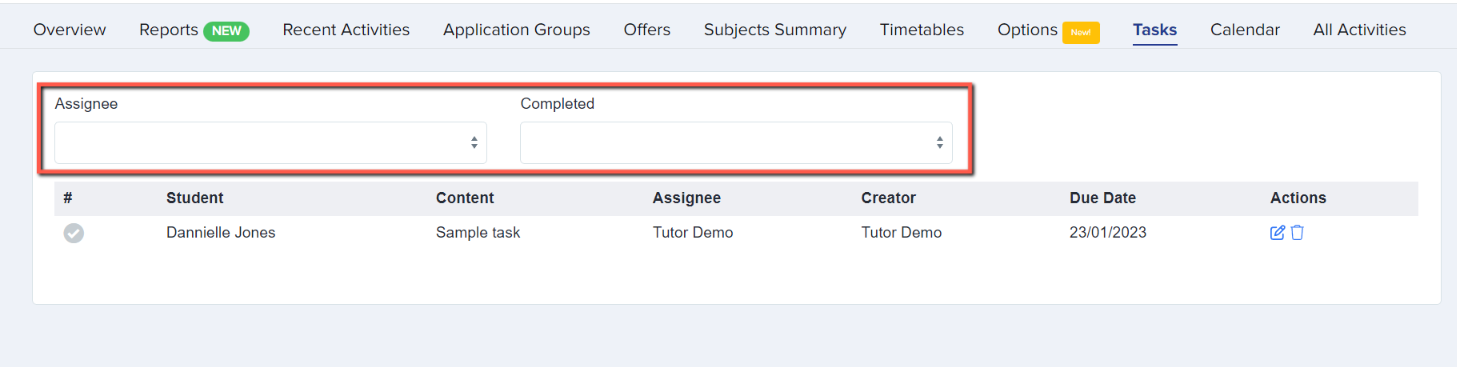Mark Dannielle Jones task as completed
This screenshot has width=1457, height=367.
[74, 233]
